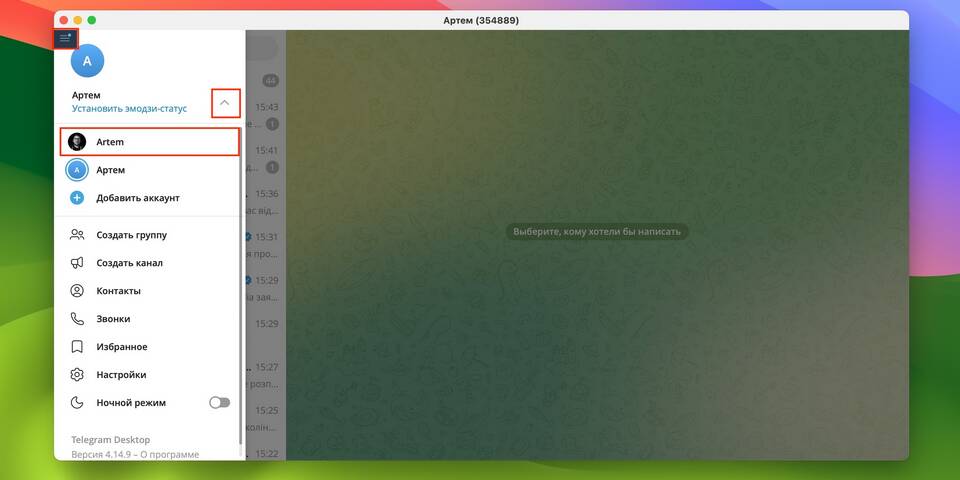This screenshot has height=480, width=960.
Task: Open Звонки via the phone icon
Action: pos(77,319)
